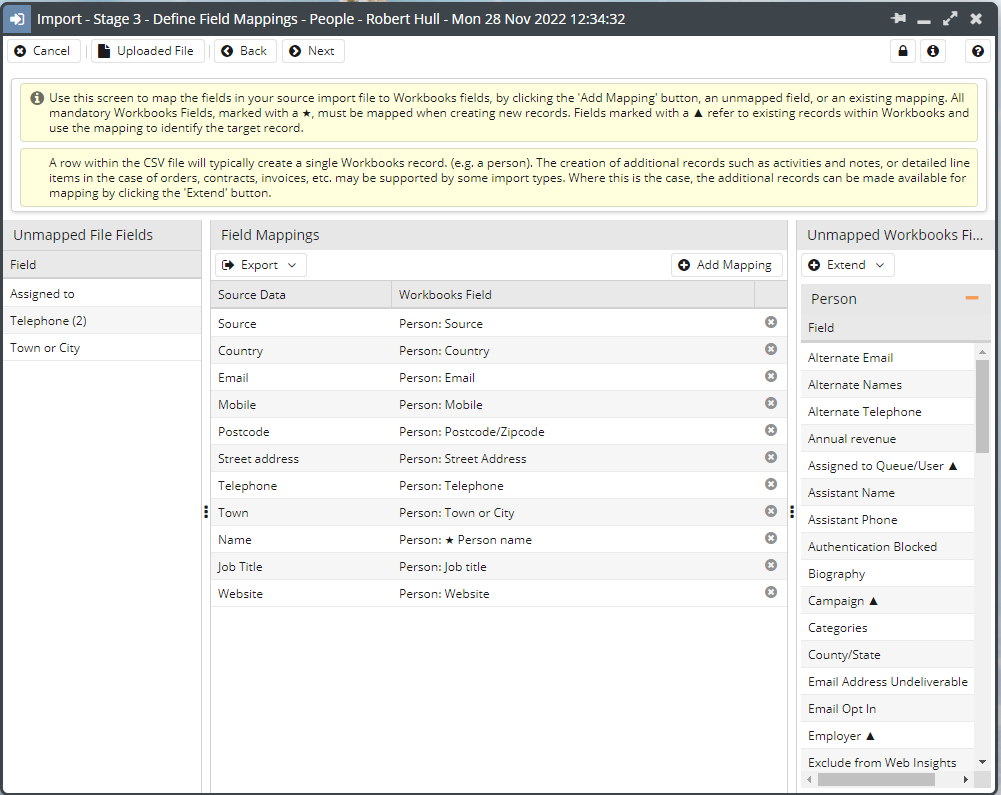Choose County/State Workbooks field
This screenshot has height=795, width=1001.
[887, 655]
